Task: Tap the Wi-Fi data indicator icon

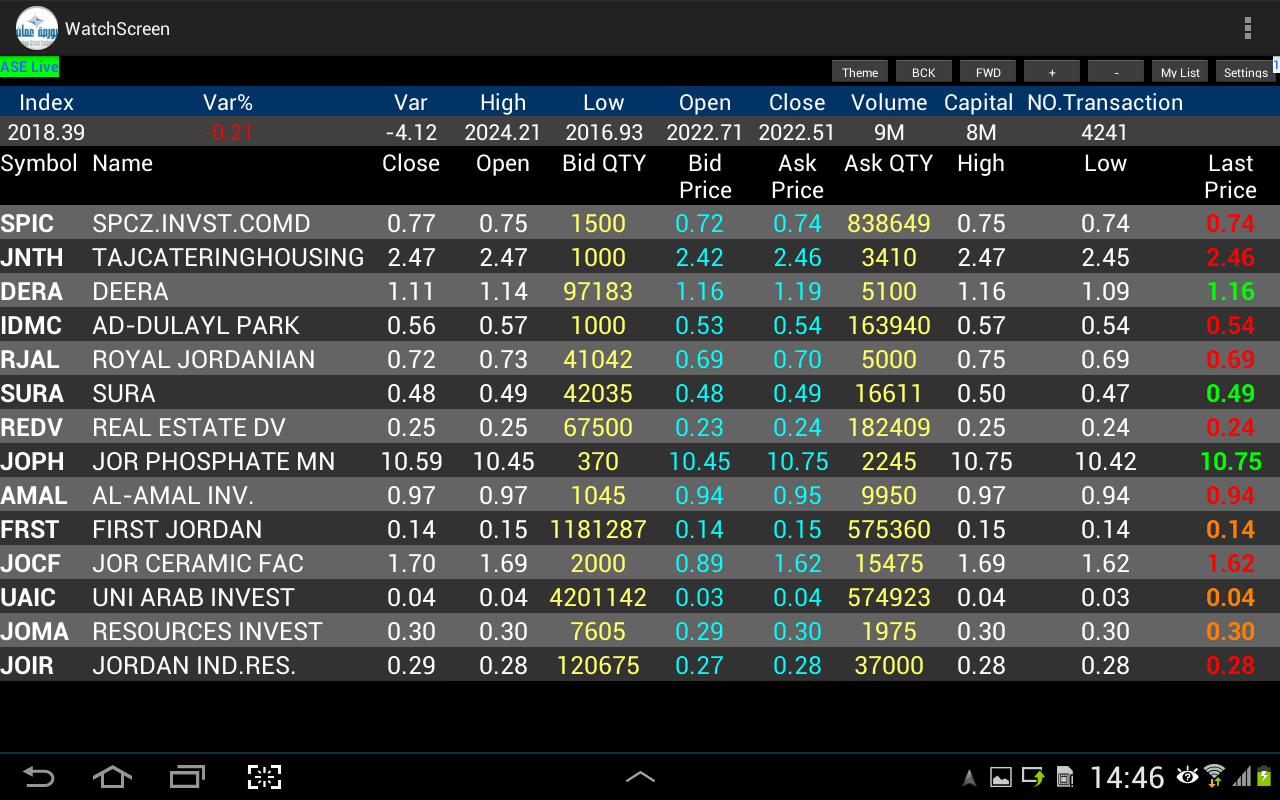Action: [x=1215, y=776]
